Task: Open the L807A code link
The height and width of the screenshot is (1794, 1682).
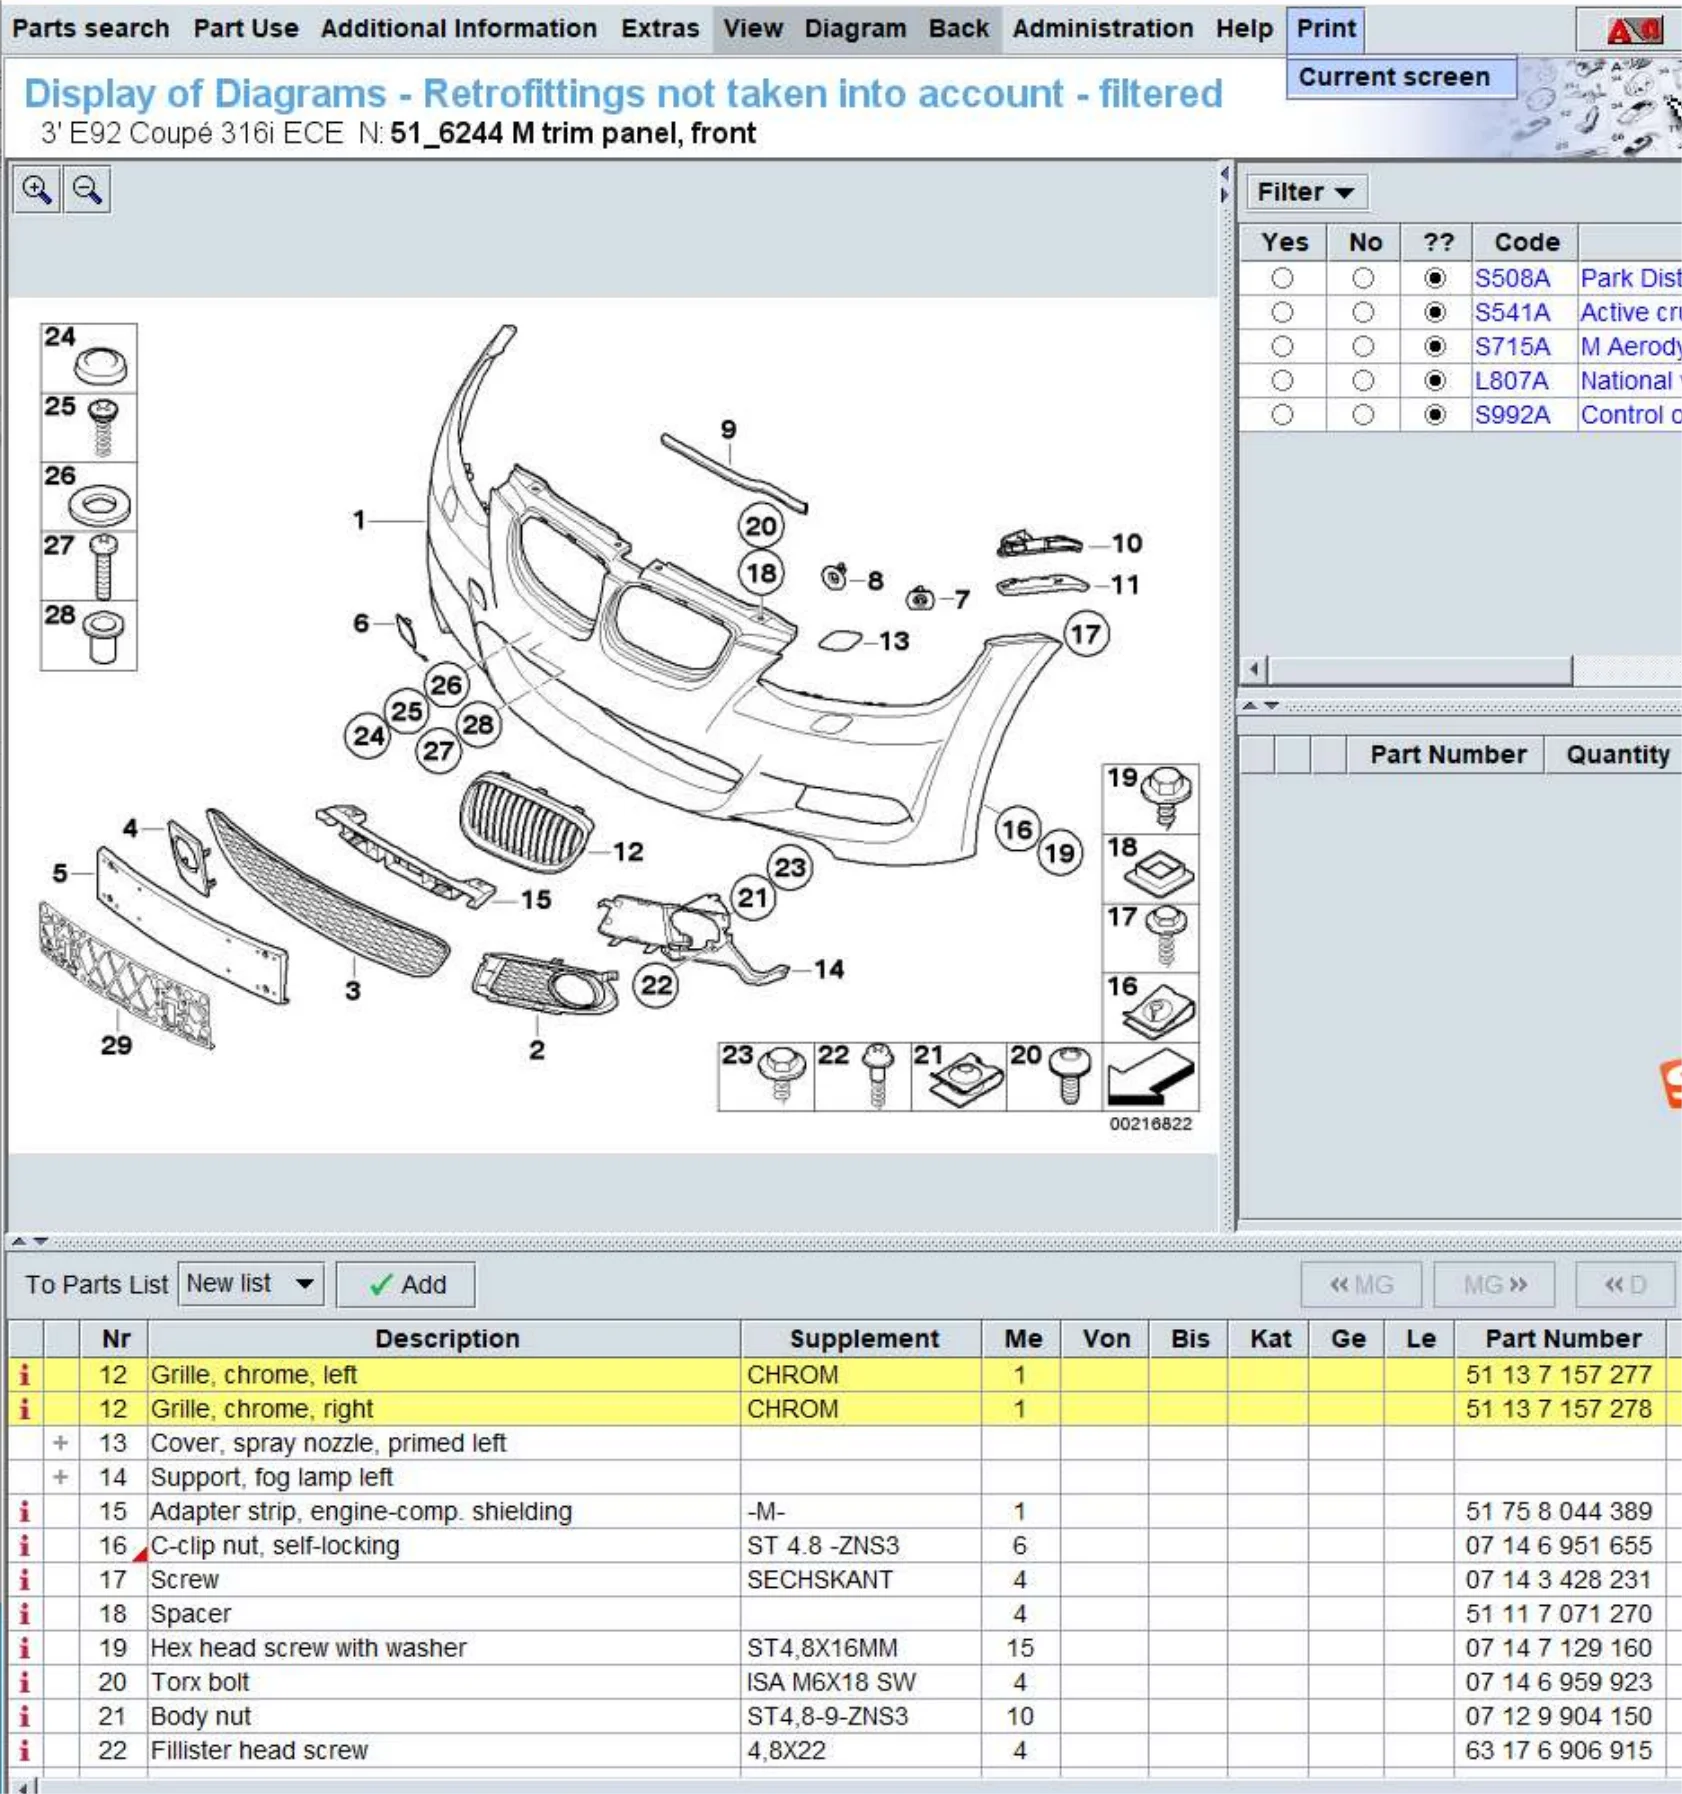Action: point(1511,380)
